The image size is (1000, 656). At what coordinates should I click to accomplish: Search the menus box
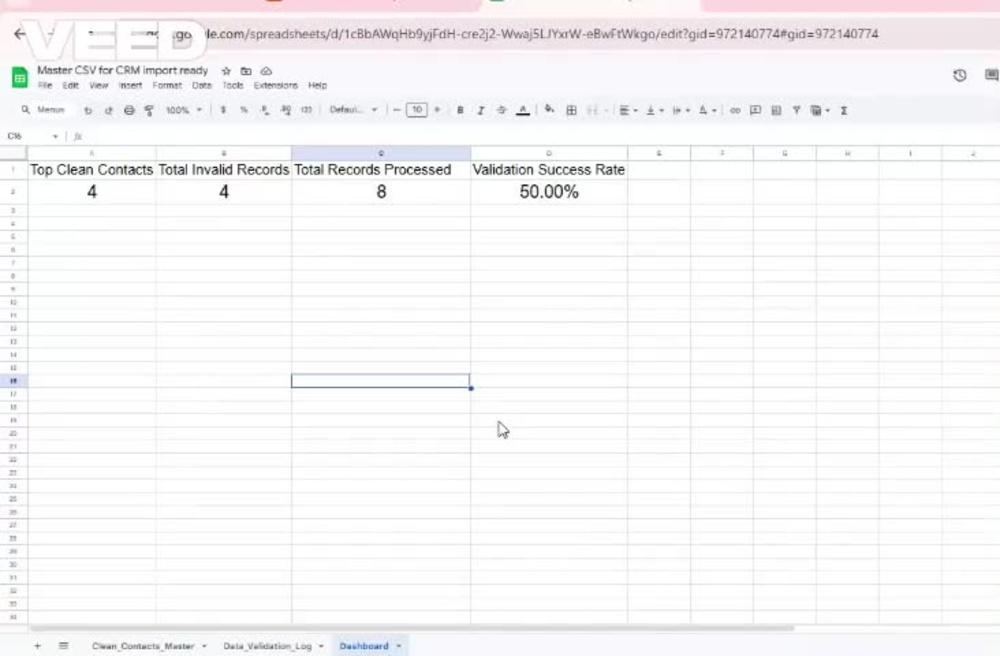tap(43, 110)
